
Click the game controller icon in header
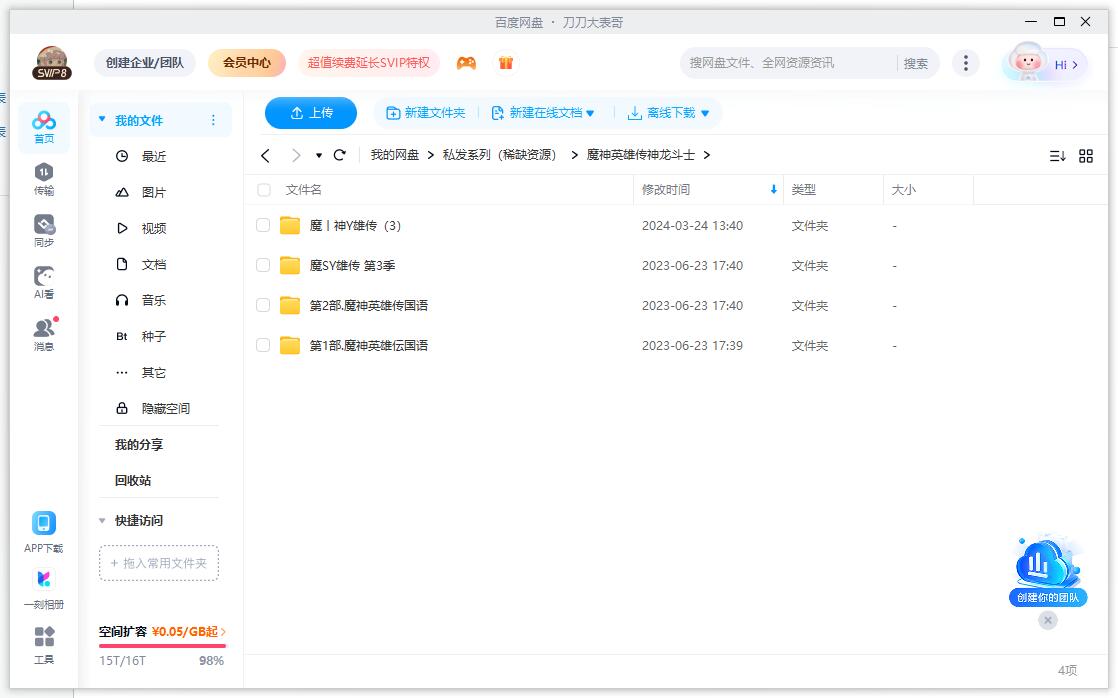466,63
